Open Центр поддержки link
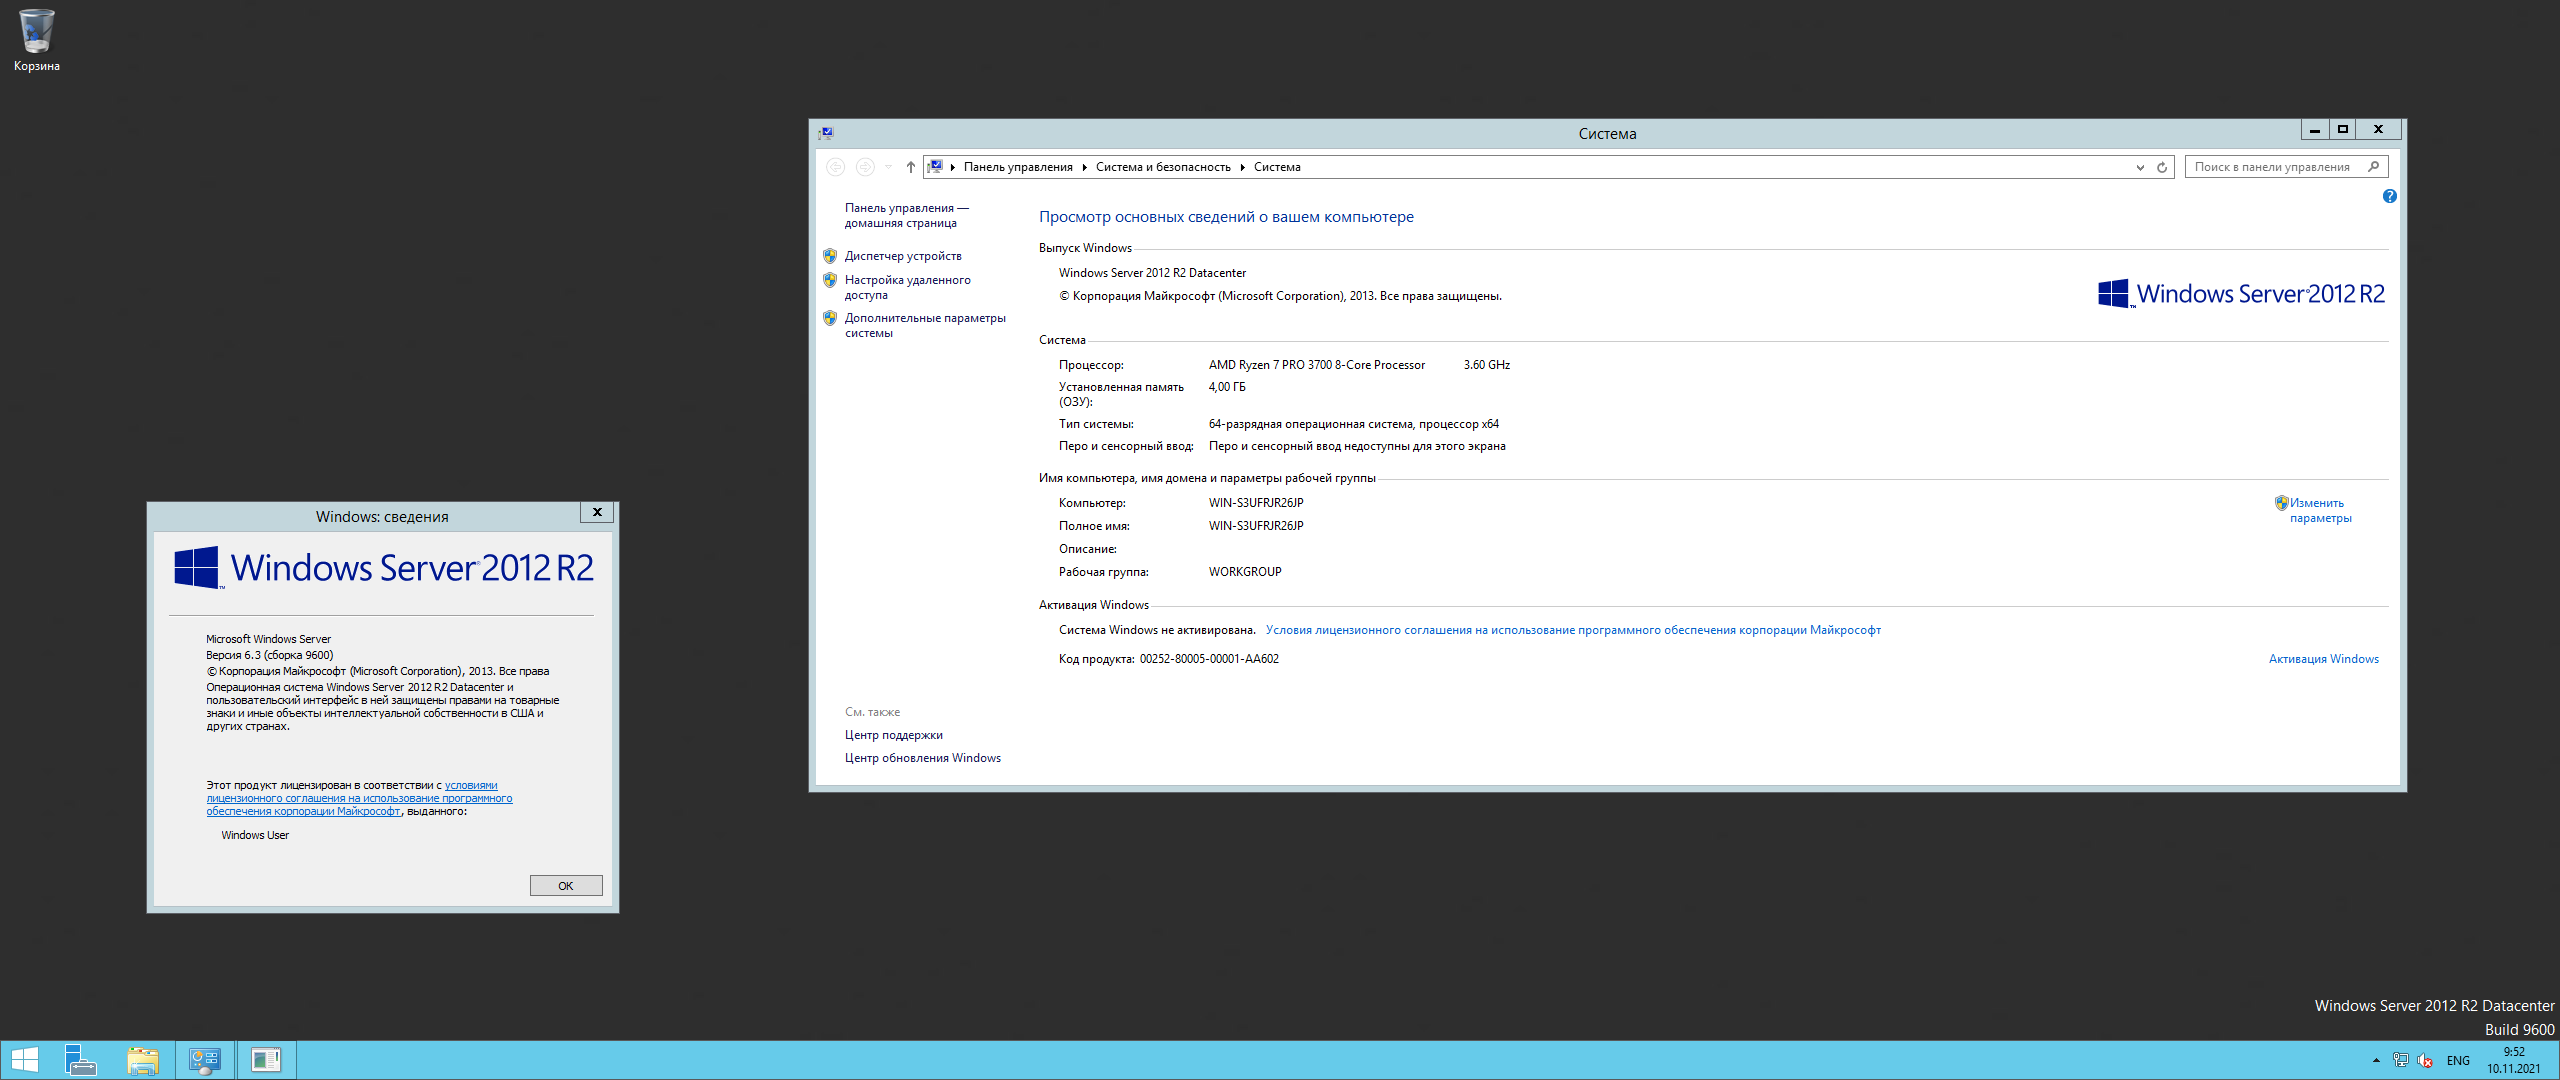This screenshot has width=2560, height=1080. coord(893,735)
